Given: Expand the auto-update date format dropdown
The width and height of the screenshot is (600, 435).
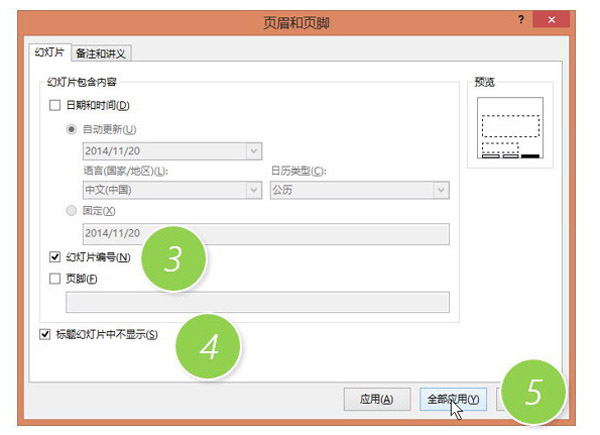Looking at the screenshot, I should pos(252,151).
